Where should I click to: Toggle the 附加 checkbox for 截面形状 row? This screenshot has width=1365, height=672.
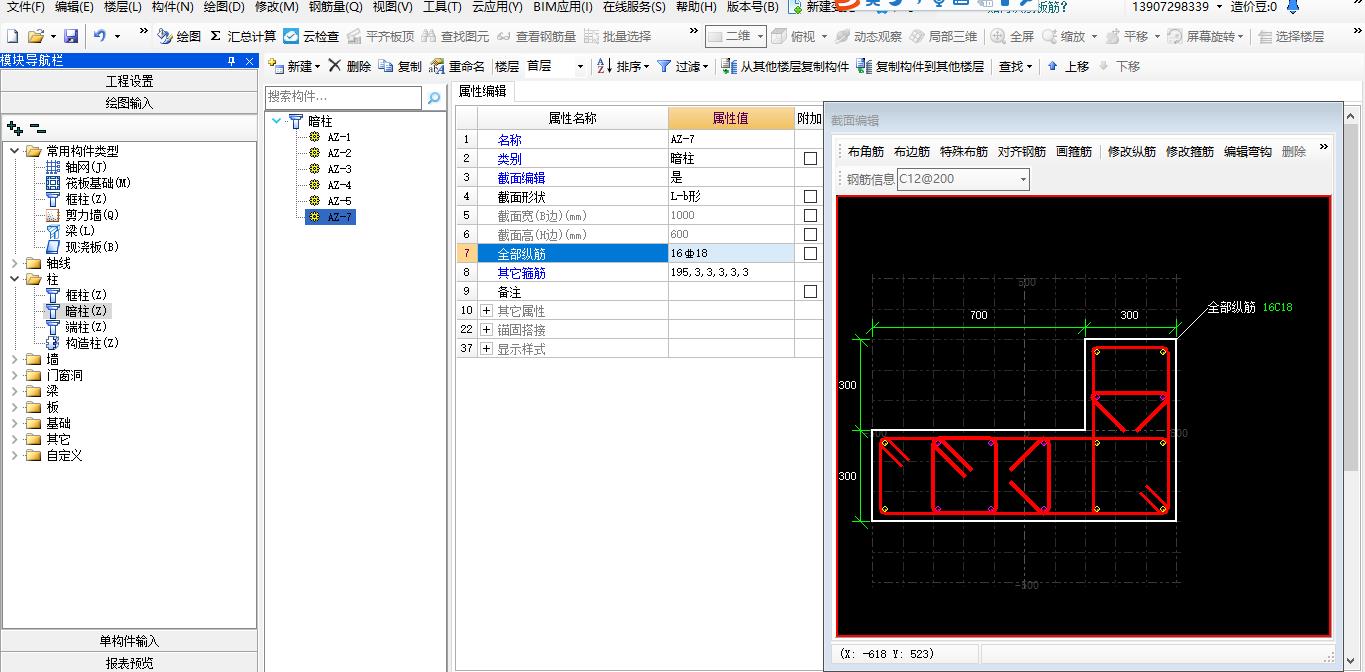(x=810, y=196)
